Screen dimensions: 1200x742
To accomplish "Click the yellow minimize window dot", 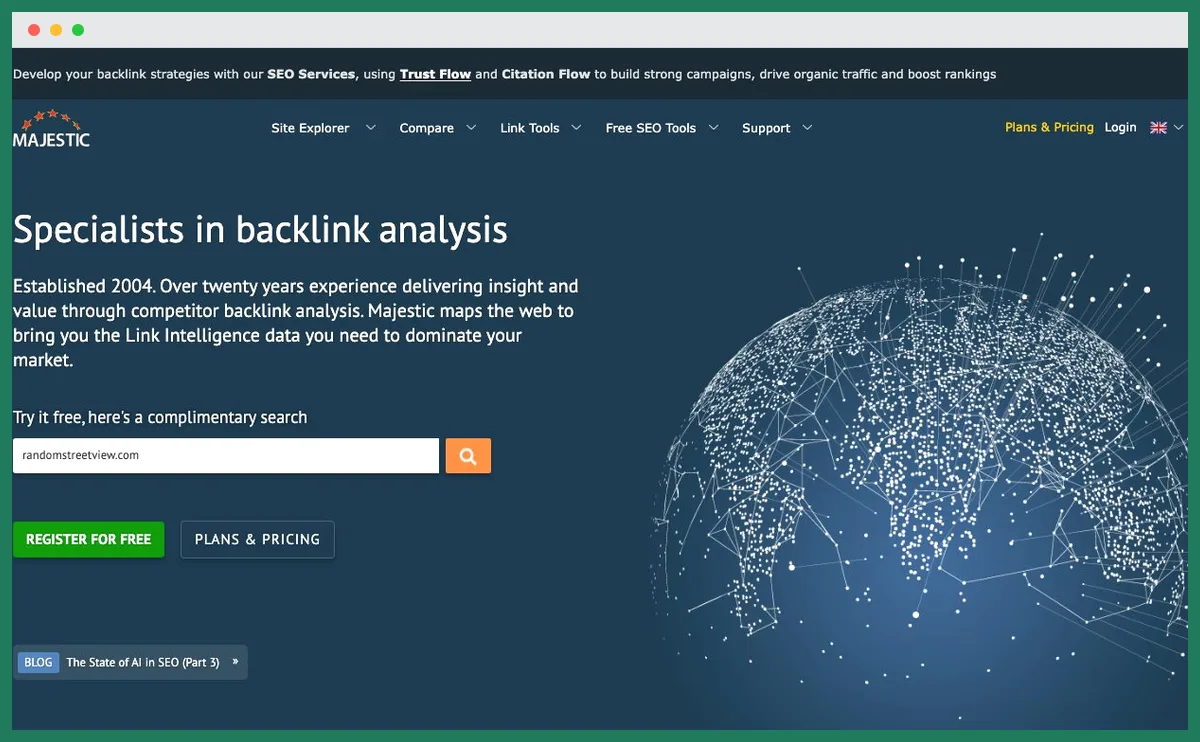I will pyautogui.click(x=56, y=30).
